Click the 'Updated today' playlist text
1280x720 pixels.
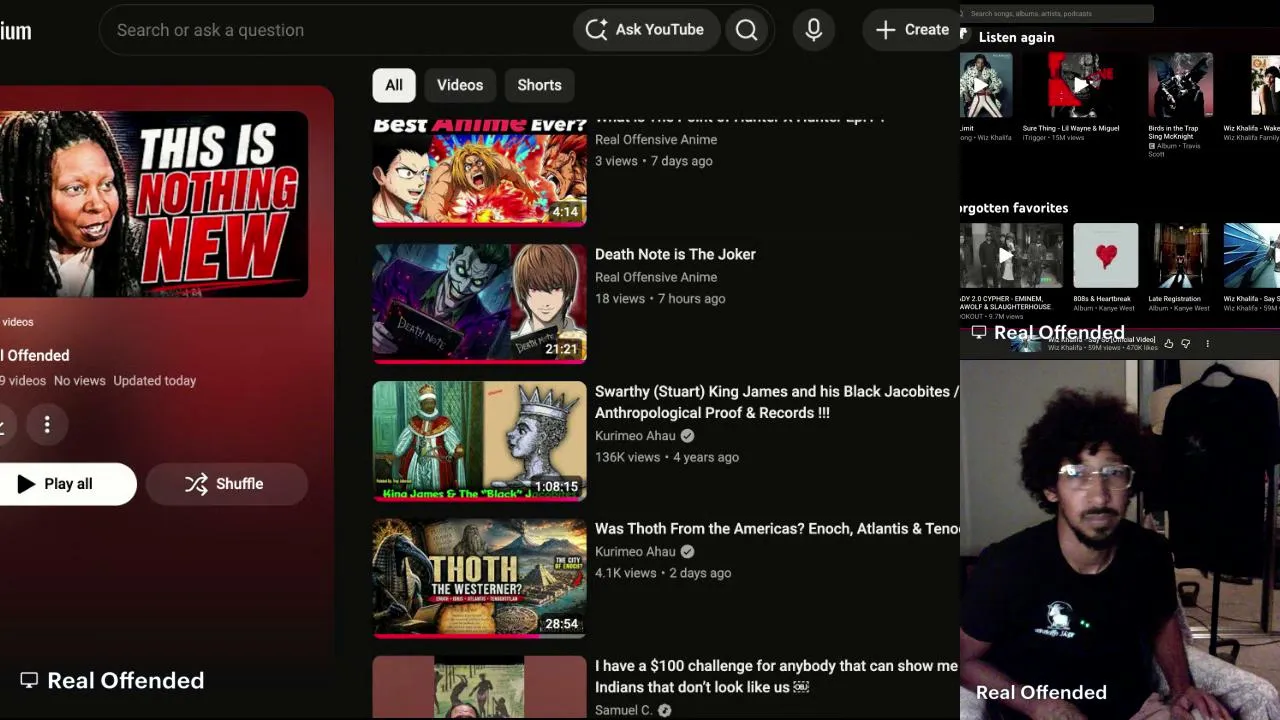pos(154,380)
